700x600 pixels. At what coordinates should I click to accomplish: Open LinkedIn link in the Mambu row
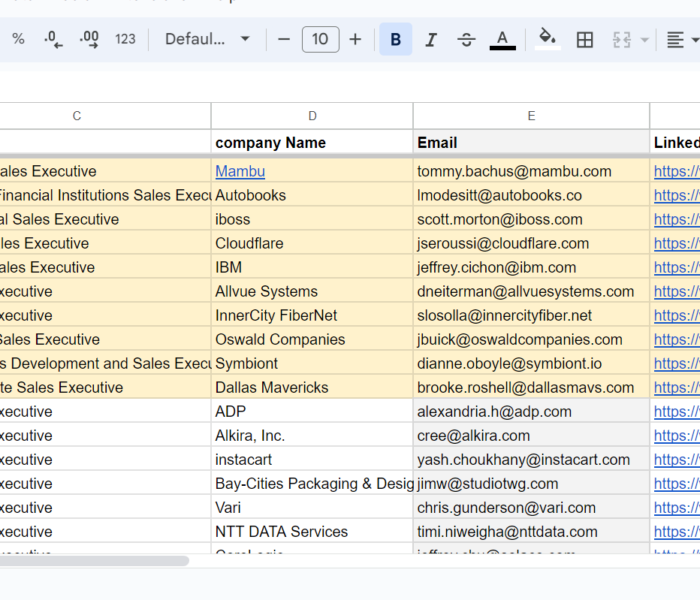pyautogui.click(x=677, y=171)
